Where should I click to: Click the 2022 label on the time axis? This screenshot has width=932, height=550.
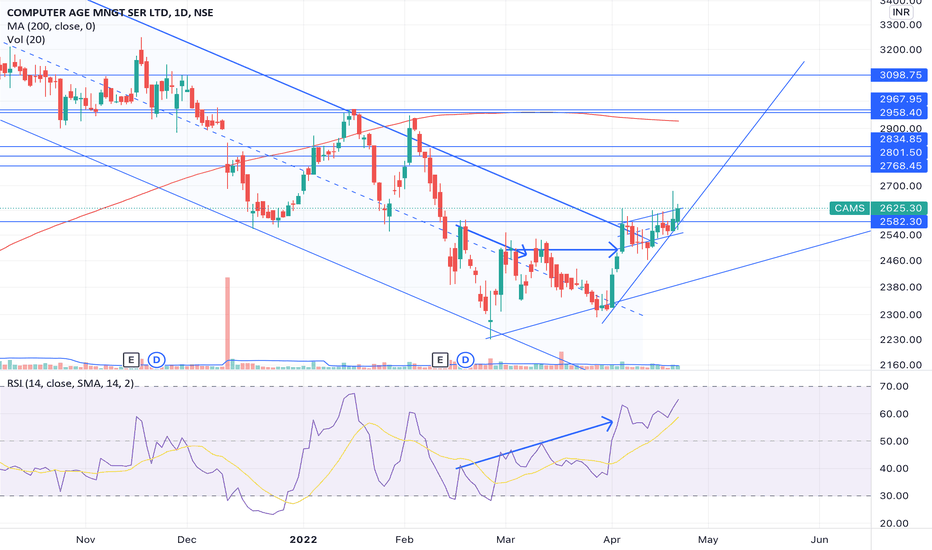[x=303, y=540]
